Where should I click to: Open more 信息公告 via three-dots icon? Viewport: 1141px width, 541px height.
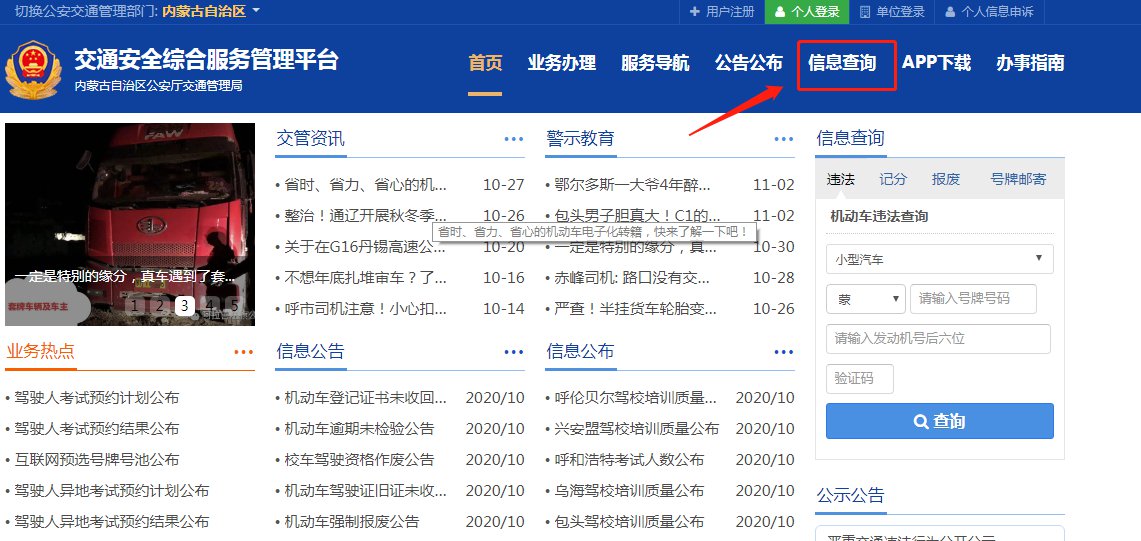coord(514,352)
